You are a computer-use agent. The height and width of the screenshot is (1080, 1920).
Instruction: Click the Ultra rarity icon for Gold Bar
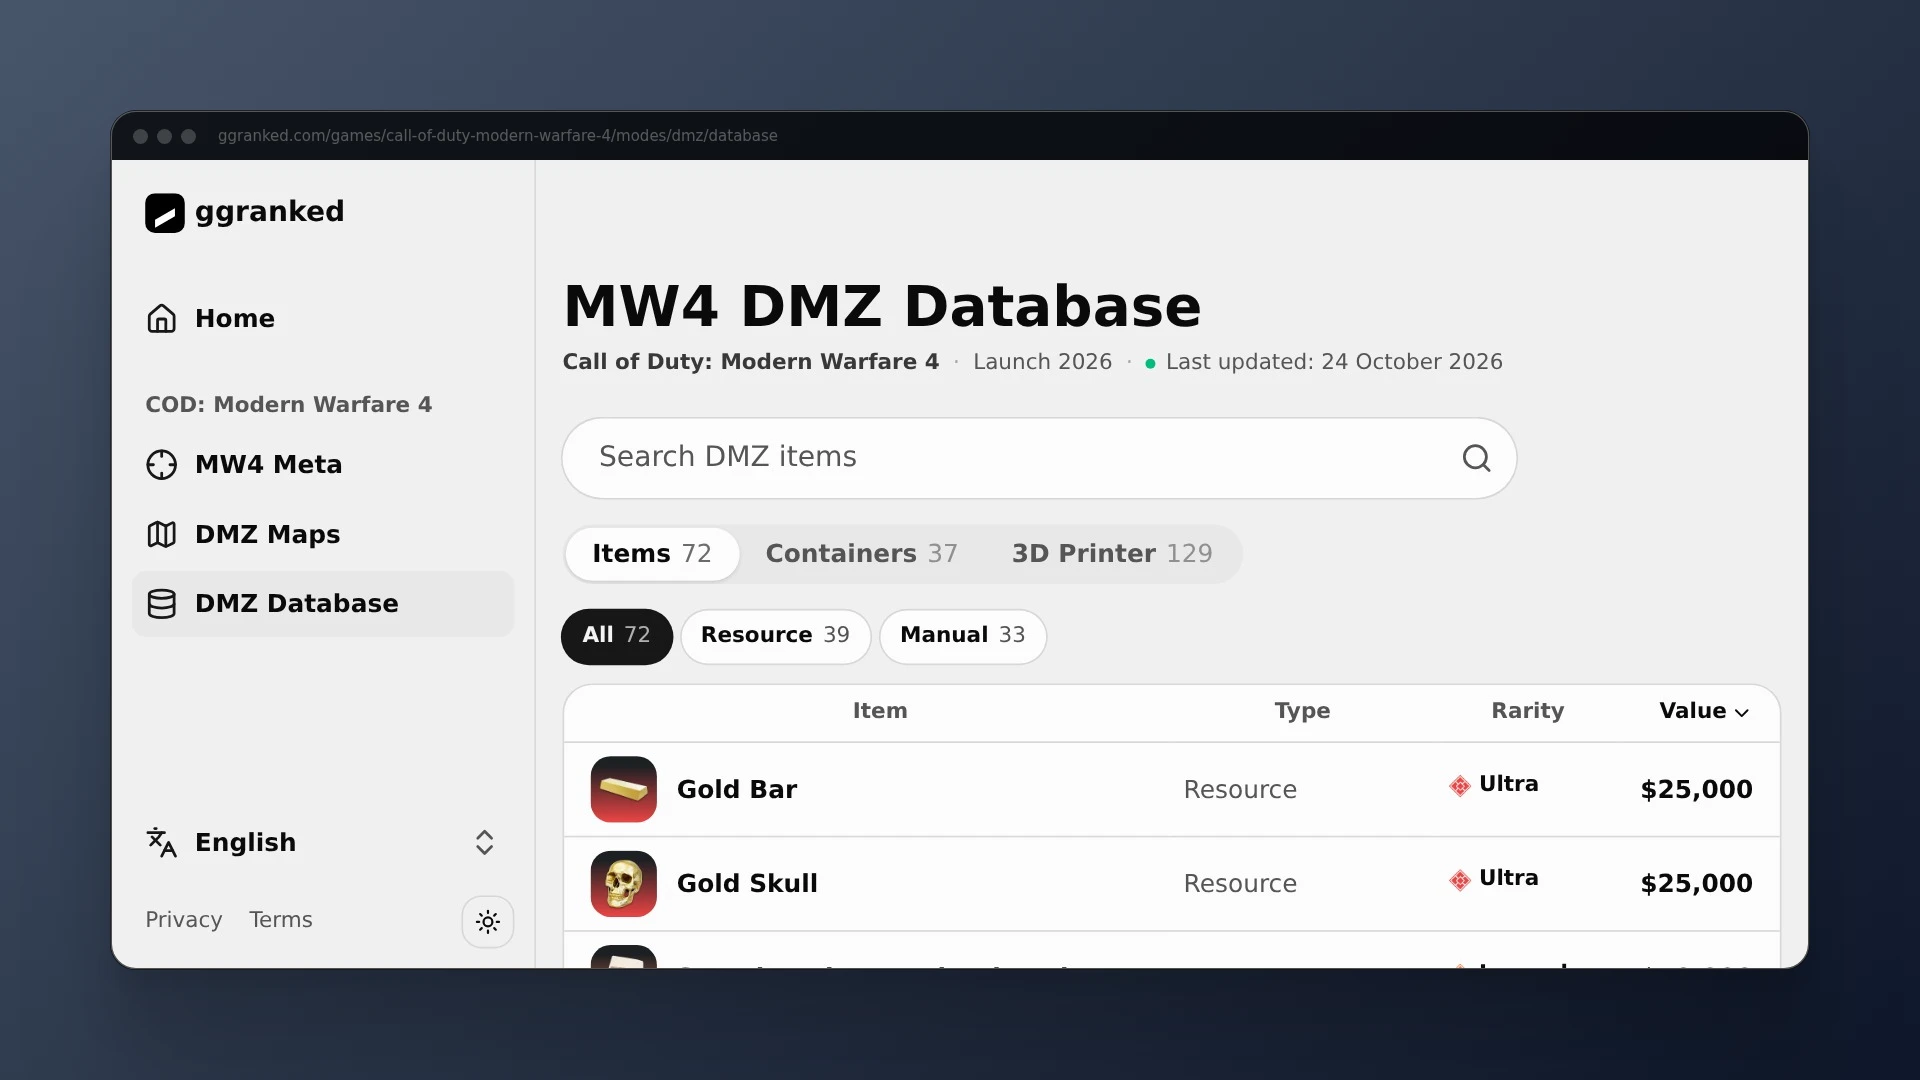click(1460, 786)
